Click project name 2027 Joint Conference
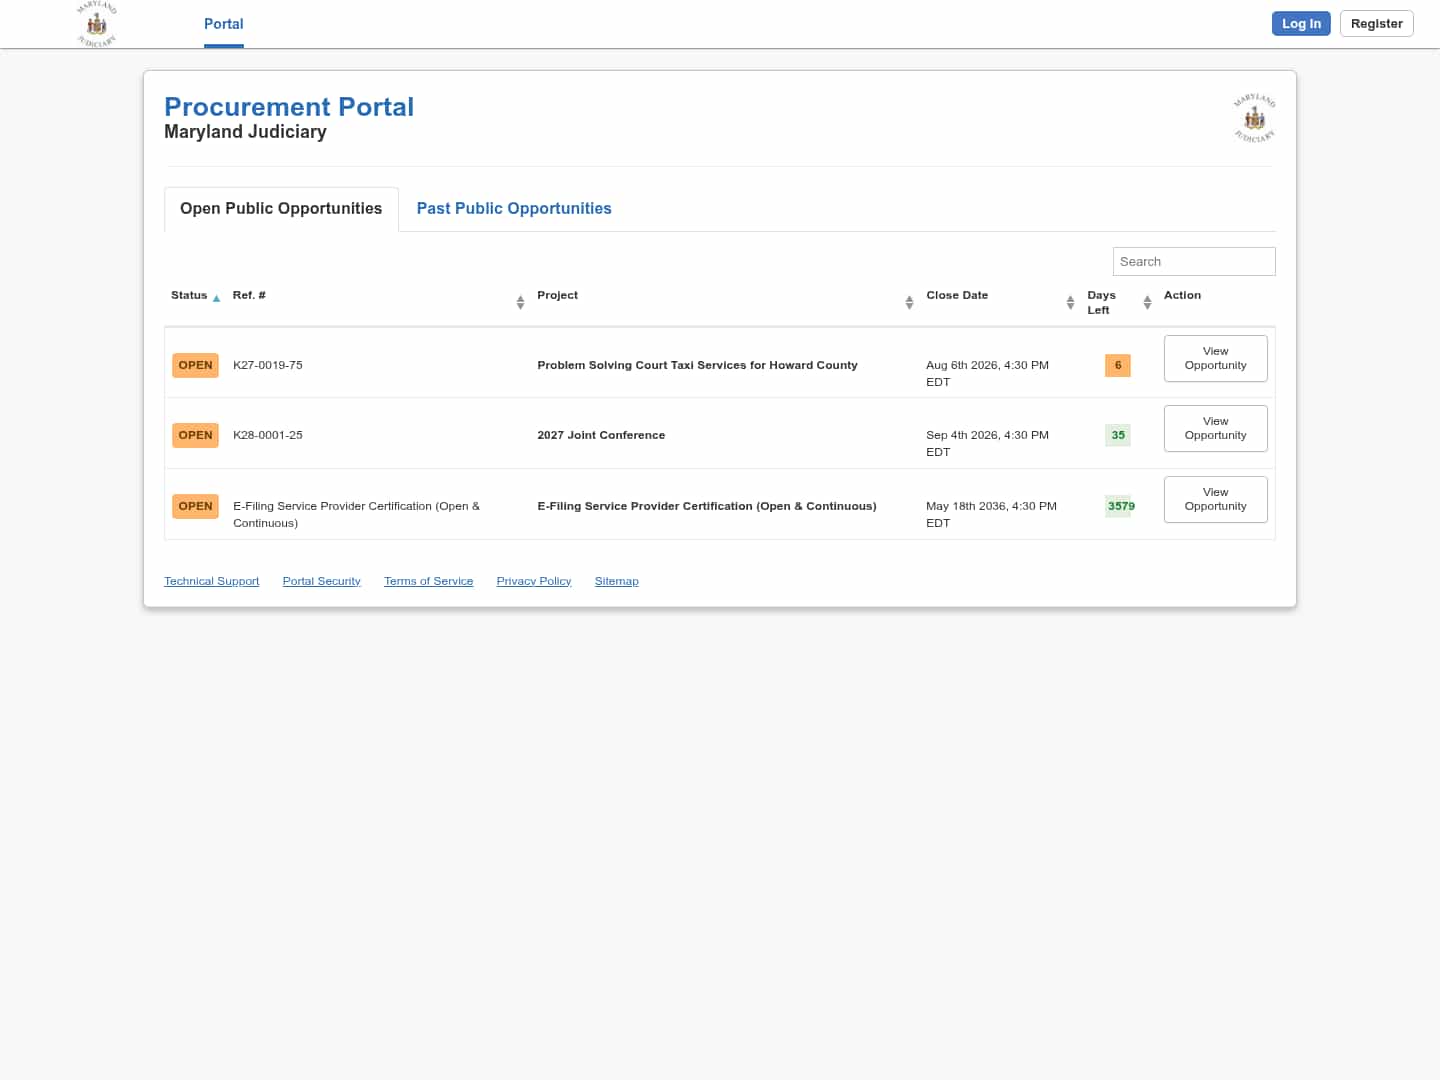The width and height of the screenshot is (1440, 1080). (x=601, y=435)
